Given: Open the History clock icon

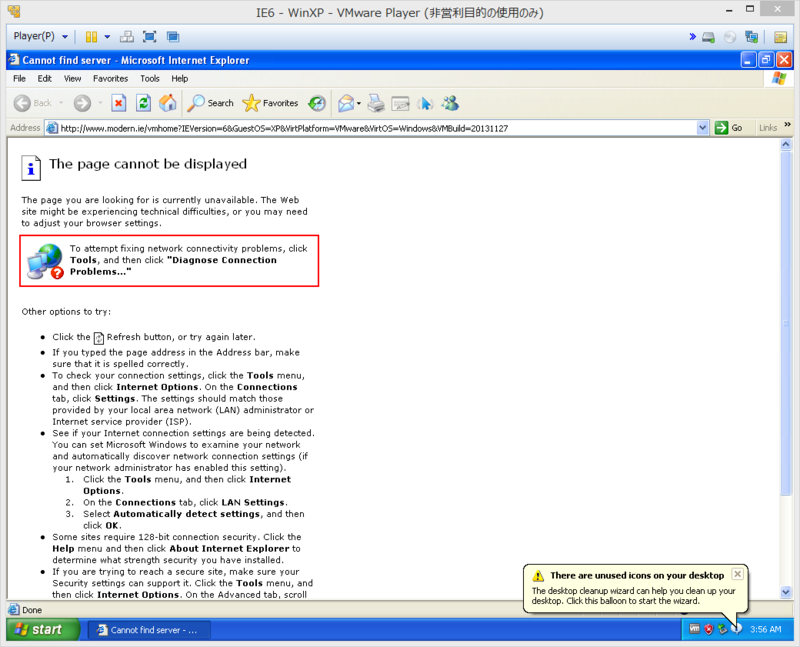Looking at the screenshot, I should 317,103.
